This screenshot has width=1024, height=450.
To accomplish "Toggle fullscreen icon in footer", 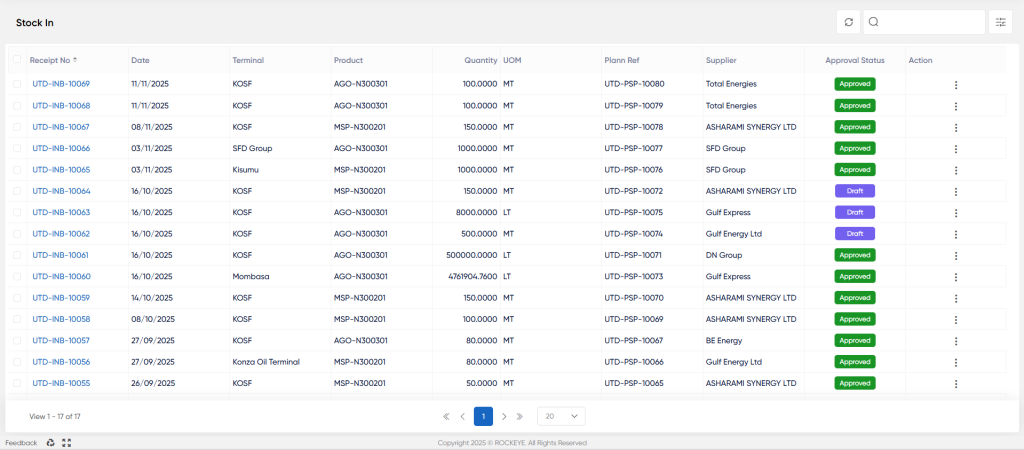I will tap(66, 443).
